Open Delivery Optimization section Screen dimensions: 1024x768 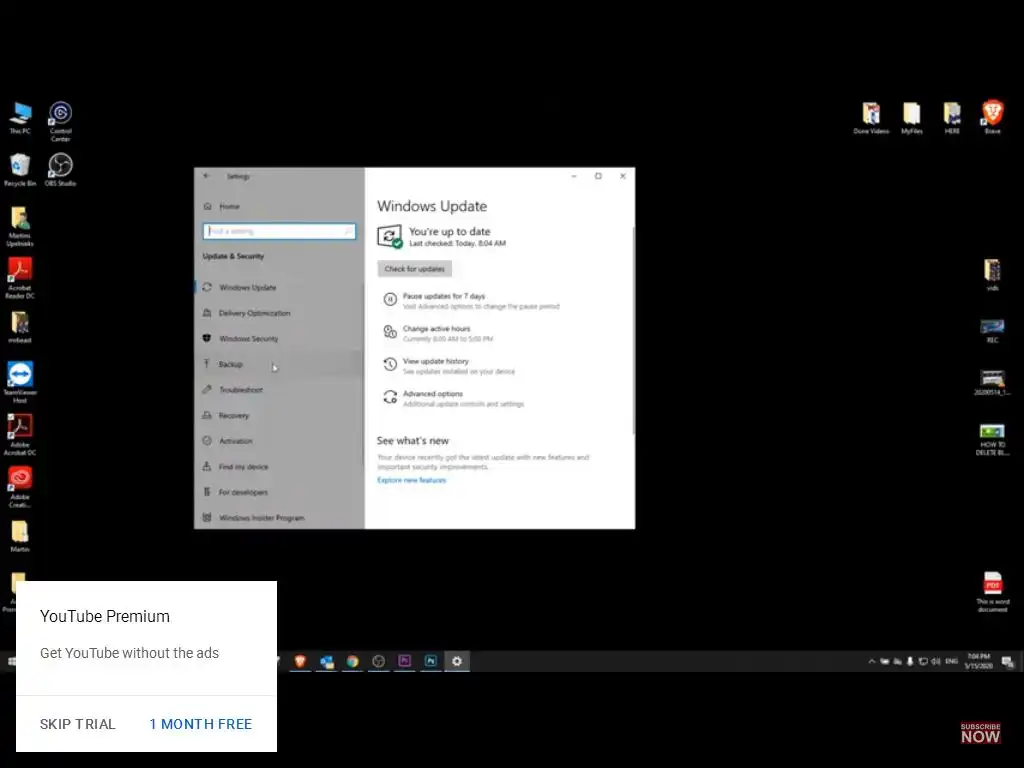pyautogui.click(x=279, y=313)
